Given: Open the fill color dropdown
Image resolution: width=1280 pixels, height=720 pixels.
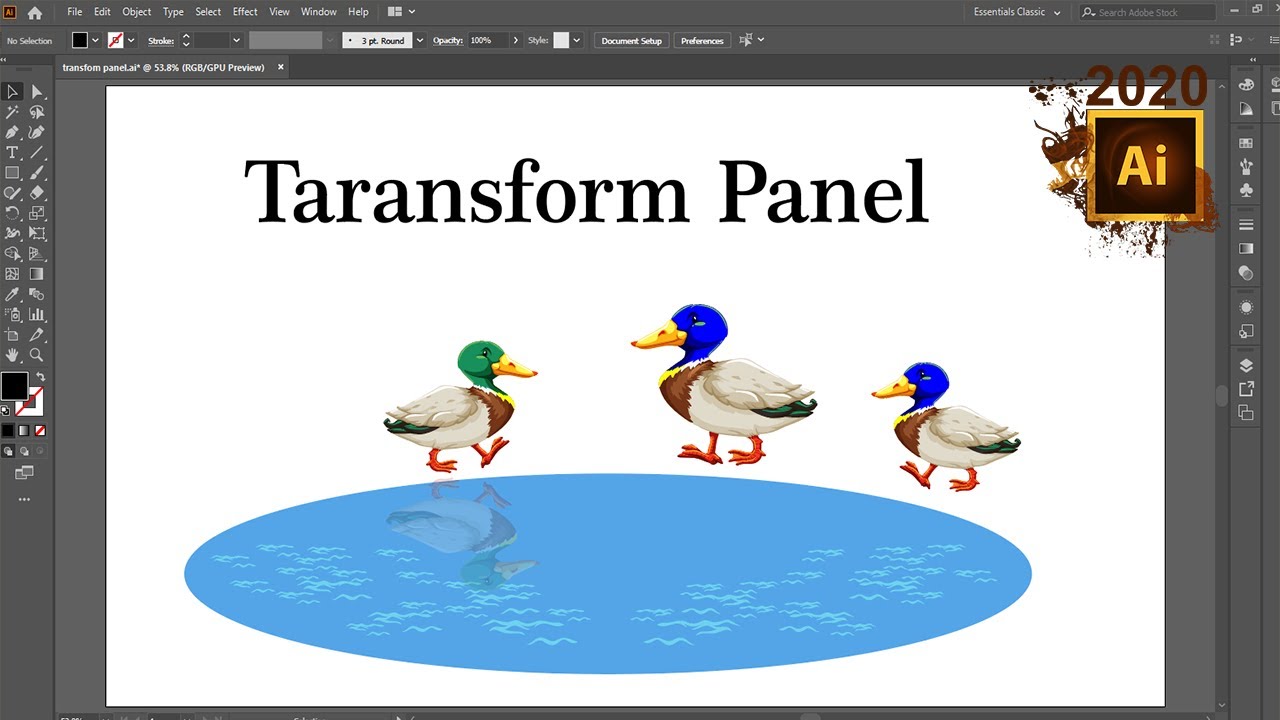Looking at the screenshot, I should 96,40.
